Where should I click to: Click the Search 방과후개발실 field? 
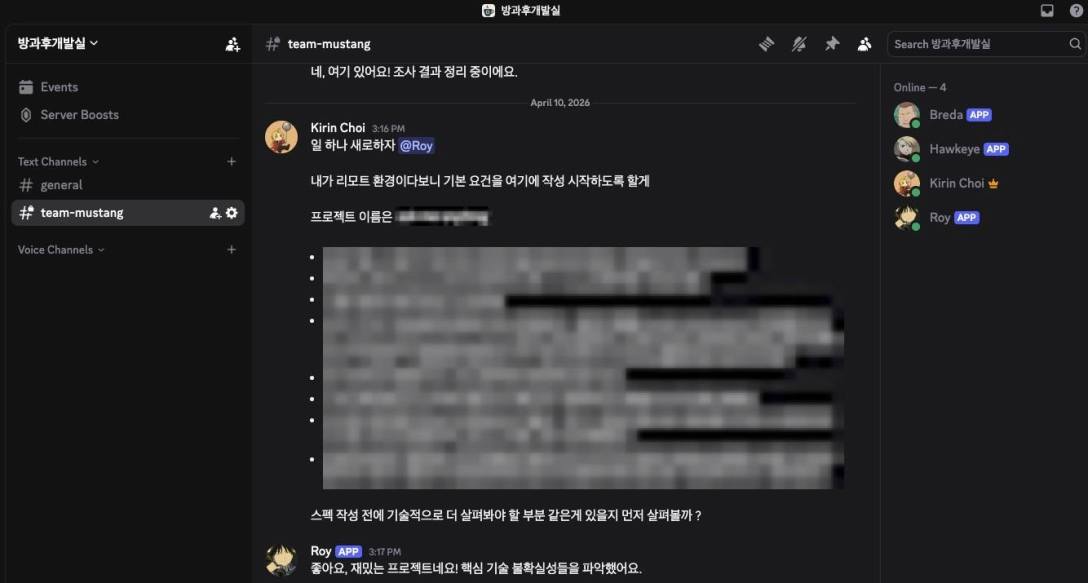click(x=987, y=44)
